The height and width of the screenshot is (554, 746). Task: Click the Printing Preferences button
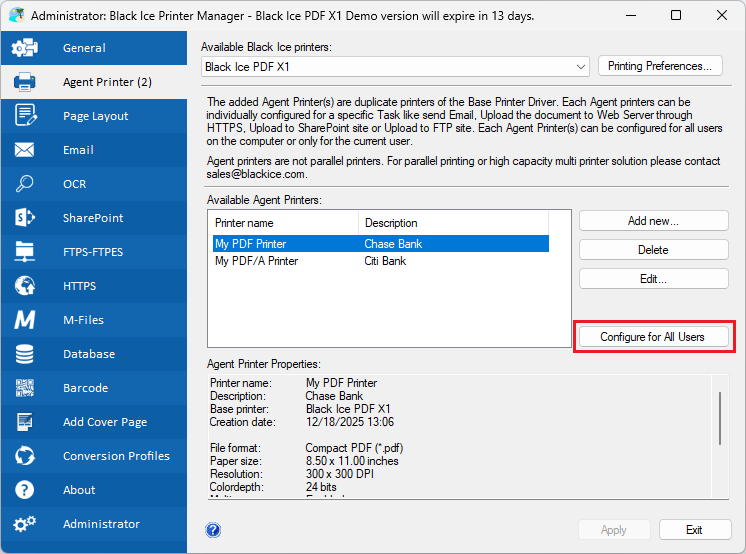[x=660, y=66]
